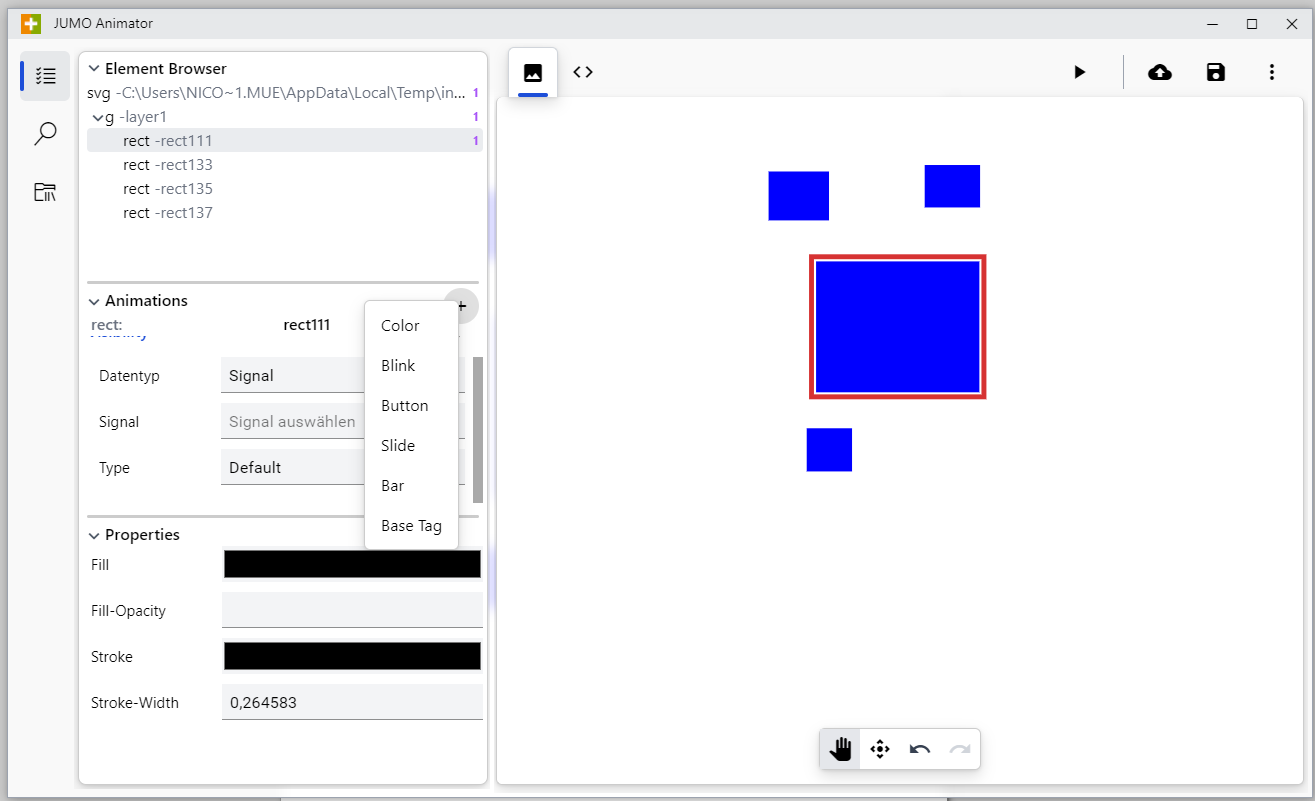Switch to the code view tab
The height and width of the screenshot is (801, 1315).
(x=583, y=72)
